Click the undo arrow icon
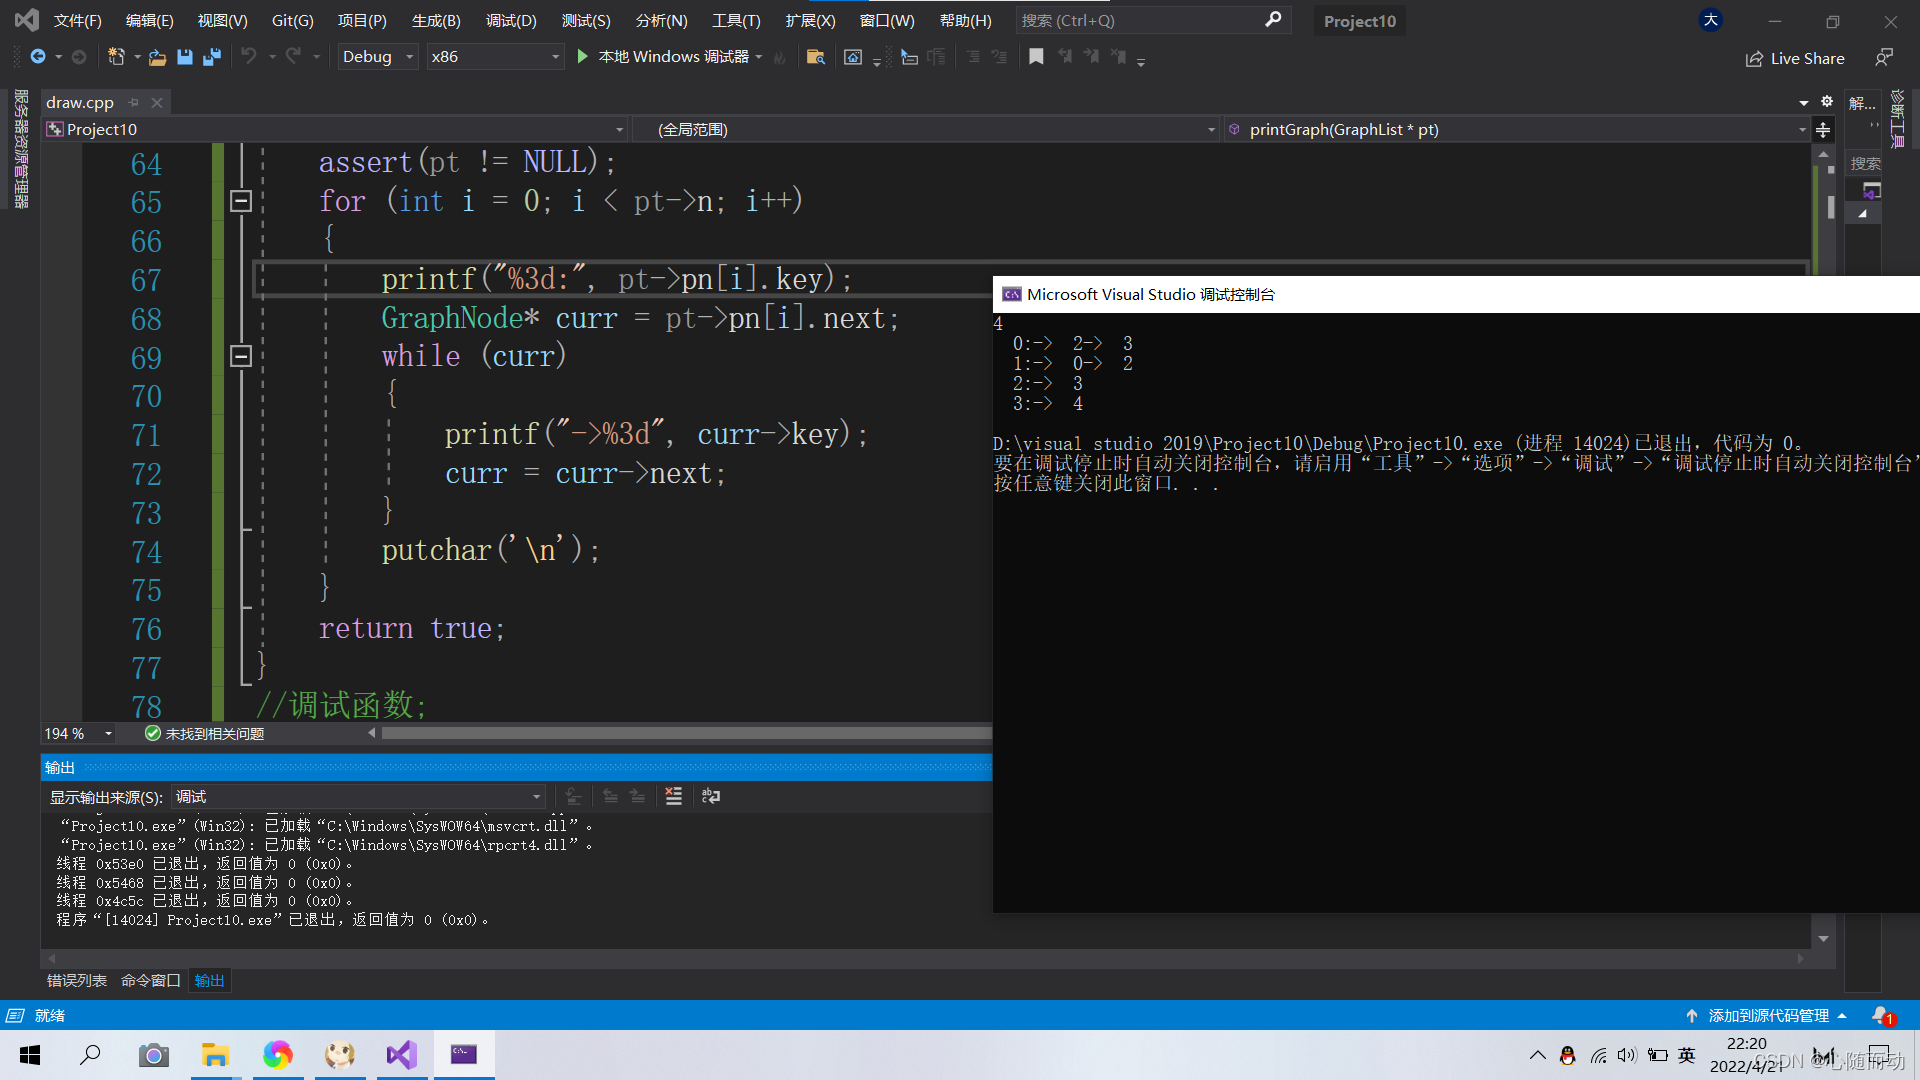Viewport: 1920px width, 1080px height. pyautogui.click(x=249, y=57)
